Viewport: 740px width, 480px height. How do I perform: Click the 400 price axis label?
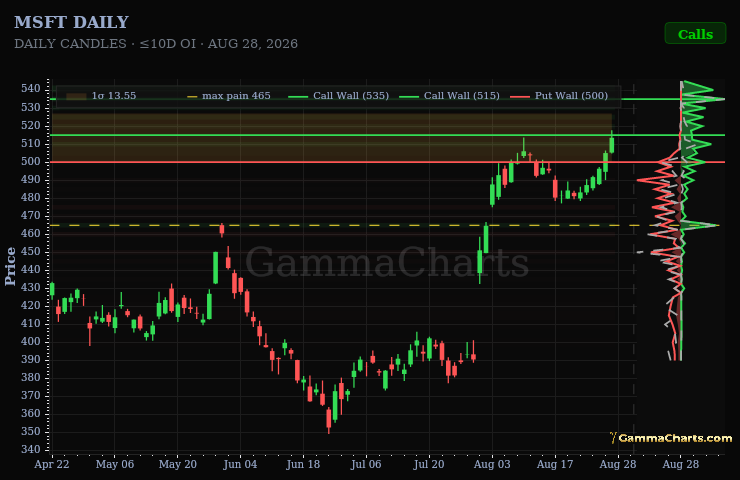pos(31,342)
